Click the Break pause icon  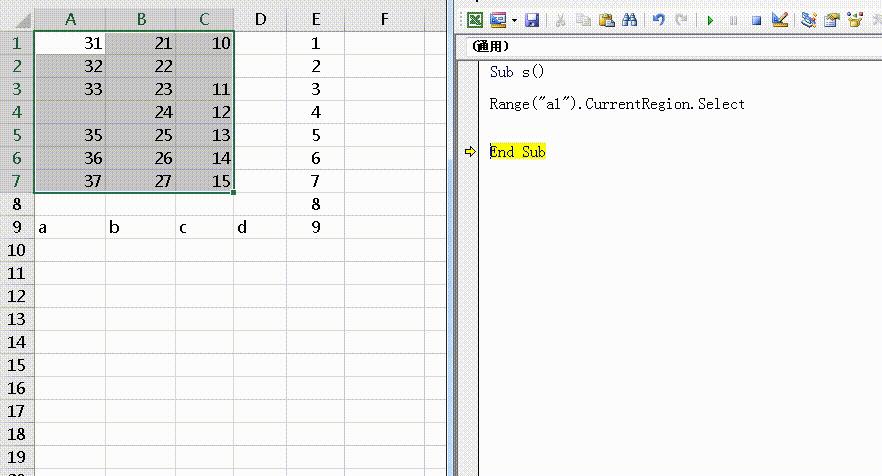tap(734, 21)
